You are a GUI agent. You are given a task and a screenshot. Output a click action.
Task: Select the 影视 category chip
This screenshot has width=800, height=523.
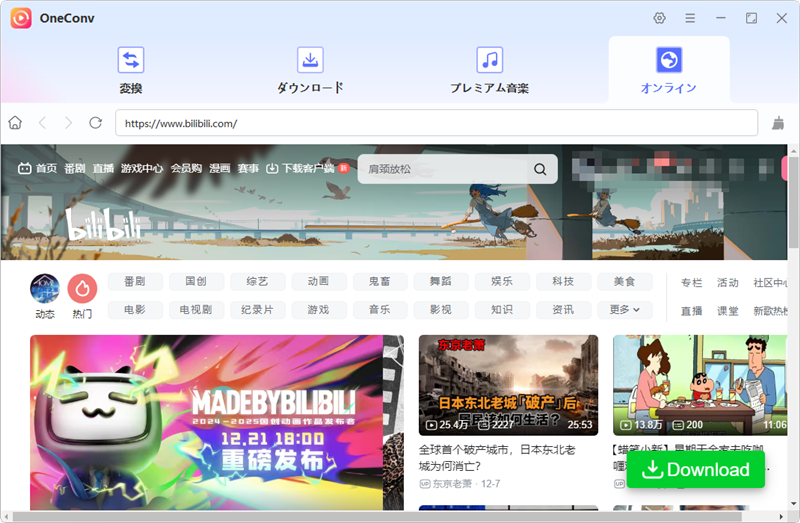(441, 310)
